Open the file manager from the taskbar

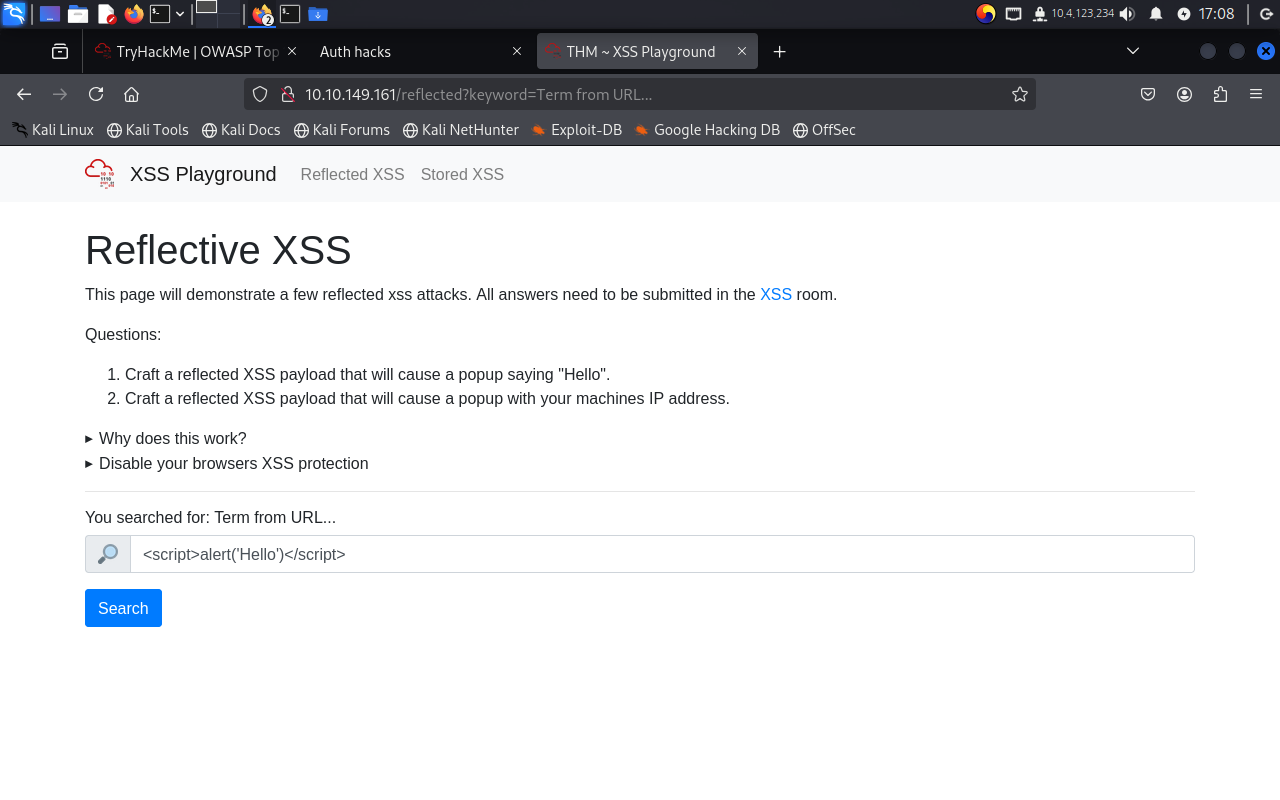[x=77, y=13]
